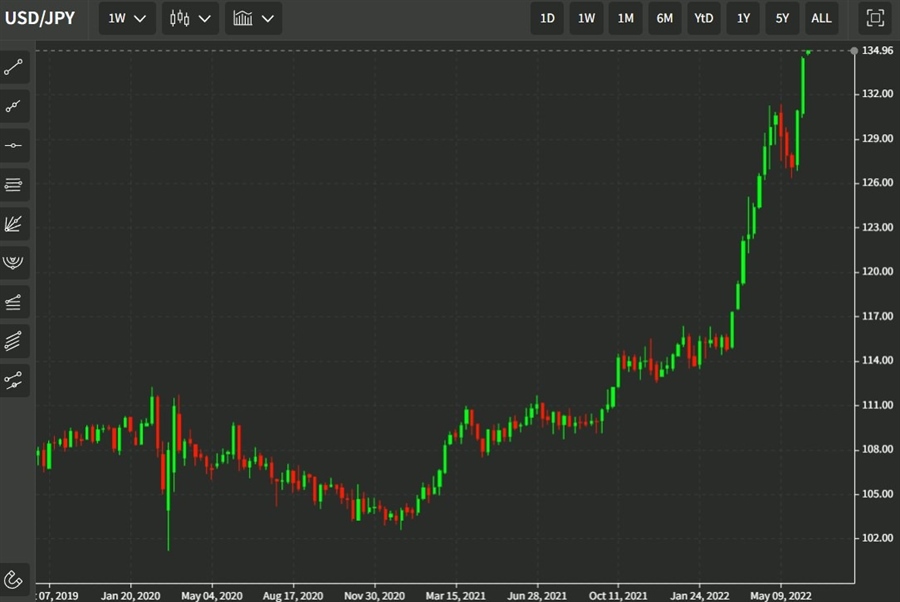
Task: Open the indicators dropdown
Action: point(253,18)
